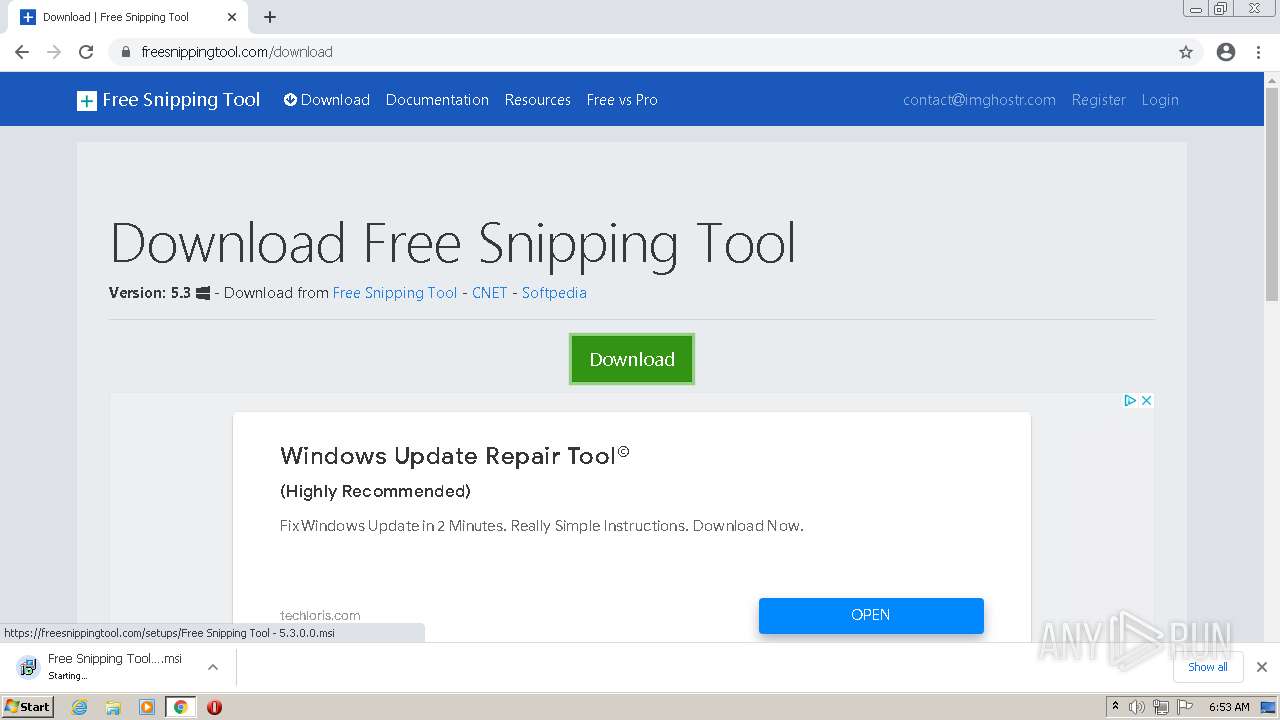Click the Free Snipping Tool logo
Viewport: 1280px width, 720px height.
coord(168,100)
